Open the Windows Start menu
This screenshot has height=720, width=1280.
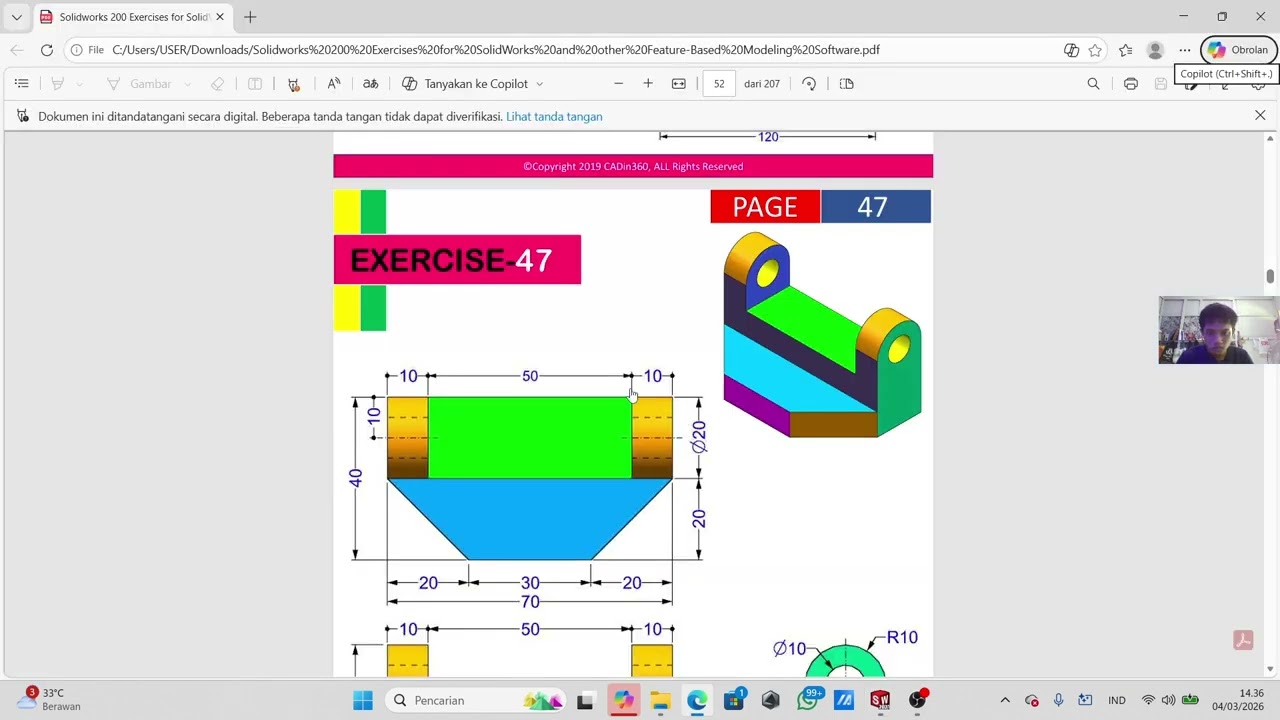coord(363,700)
